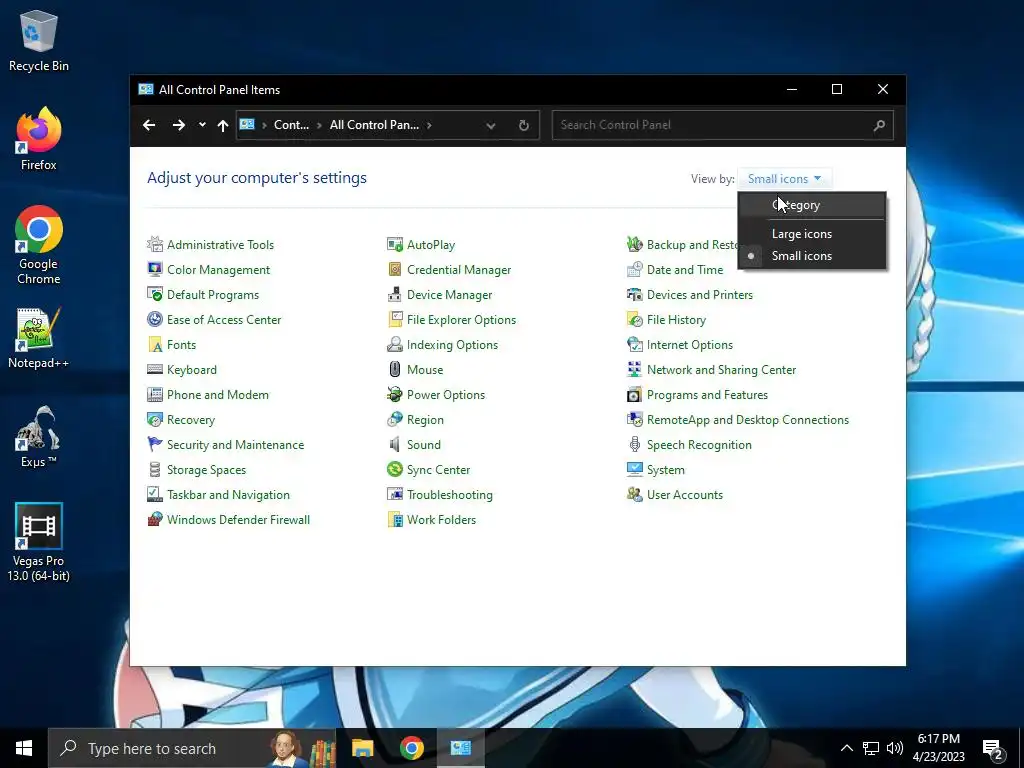This screenshot has width=1024, height=768.
Task: Click the Color Management icon
Action: pyautogui.click(x=155, y=269)
